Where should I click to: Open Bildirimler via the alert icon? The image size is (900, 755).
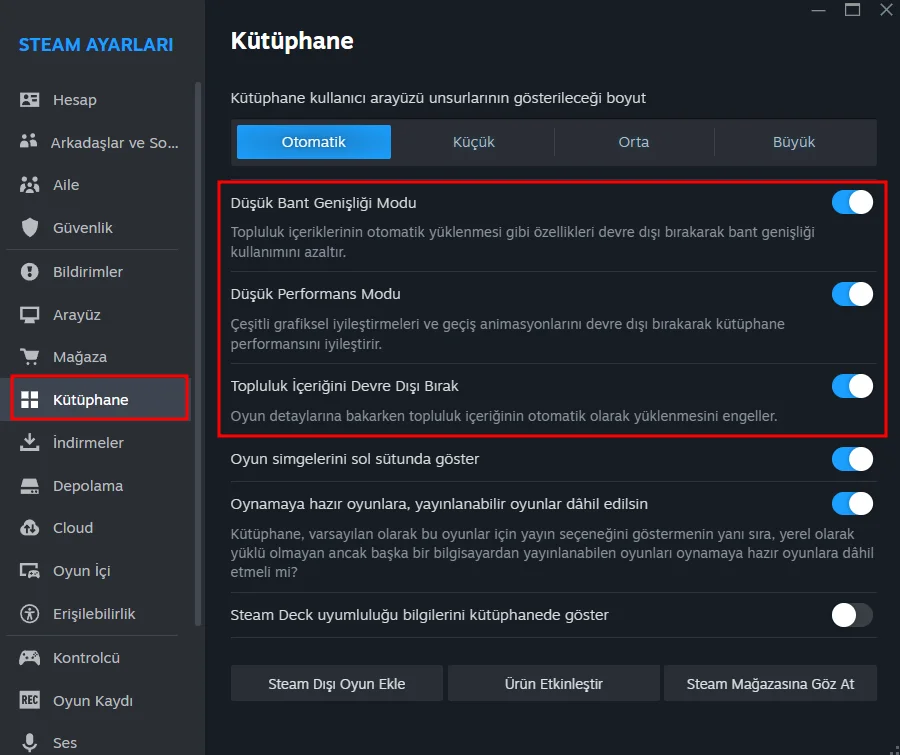[30, 272]
